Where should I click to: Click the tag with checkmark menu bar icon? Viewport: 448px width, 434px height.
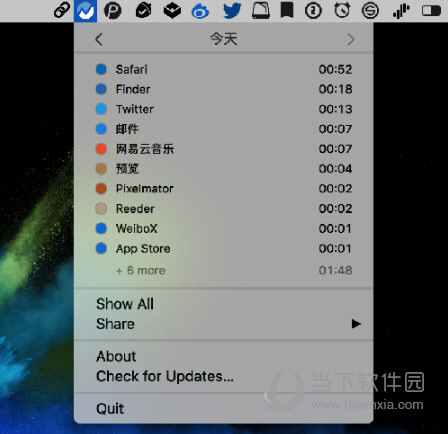tap(144, 10)
